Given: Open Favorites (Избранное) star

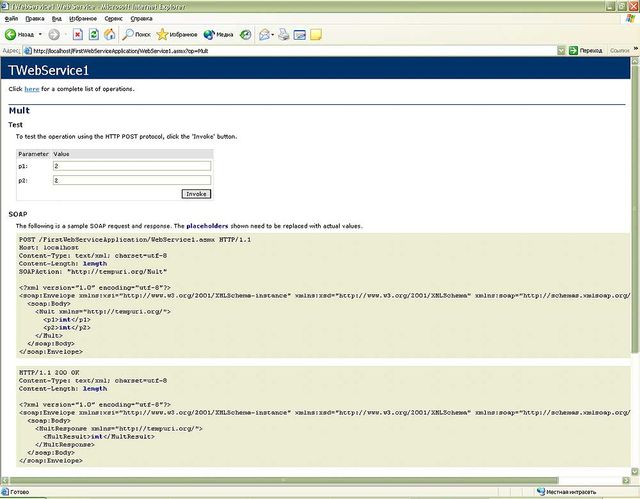Looking at the screenshot, I should (x=162, y=35).
